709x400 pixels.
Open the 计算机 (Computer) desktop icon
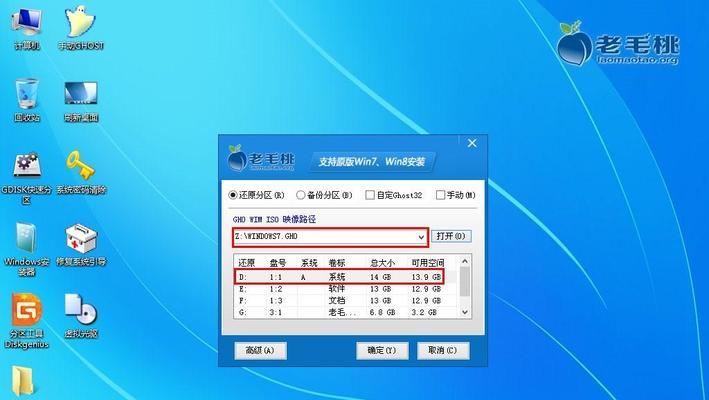click(27, 24)
